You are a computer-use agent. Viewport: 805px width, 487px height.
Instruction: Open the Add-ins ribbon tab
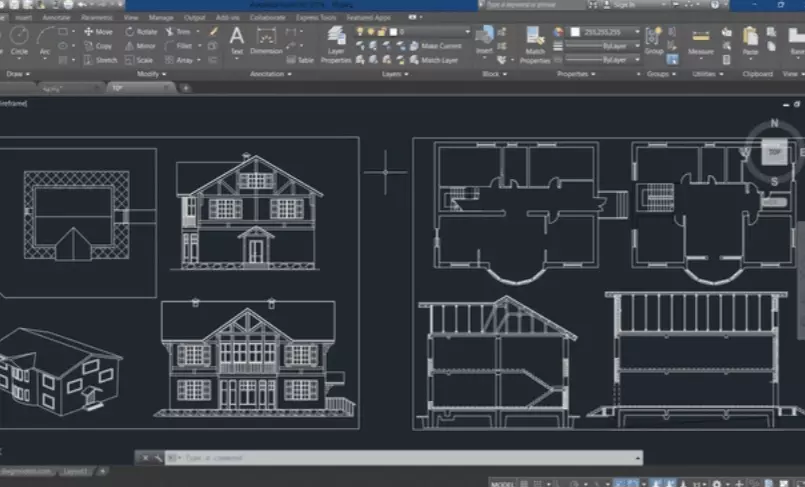point(227,17)
